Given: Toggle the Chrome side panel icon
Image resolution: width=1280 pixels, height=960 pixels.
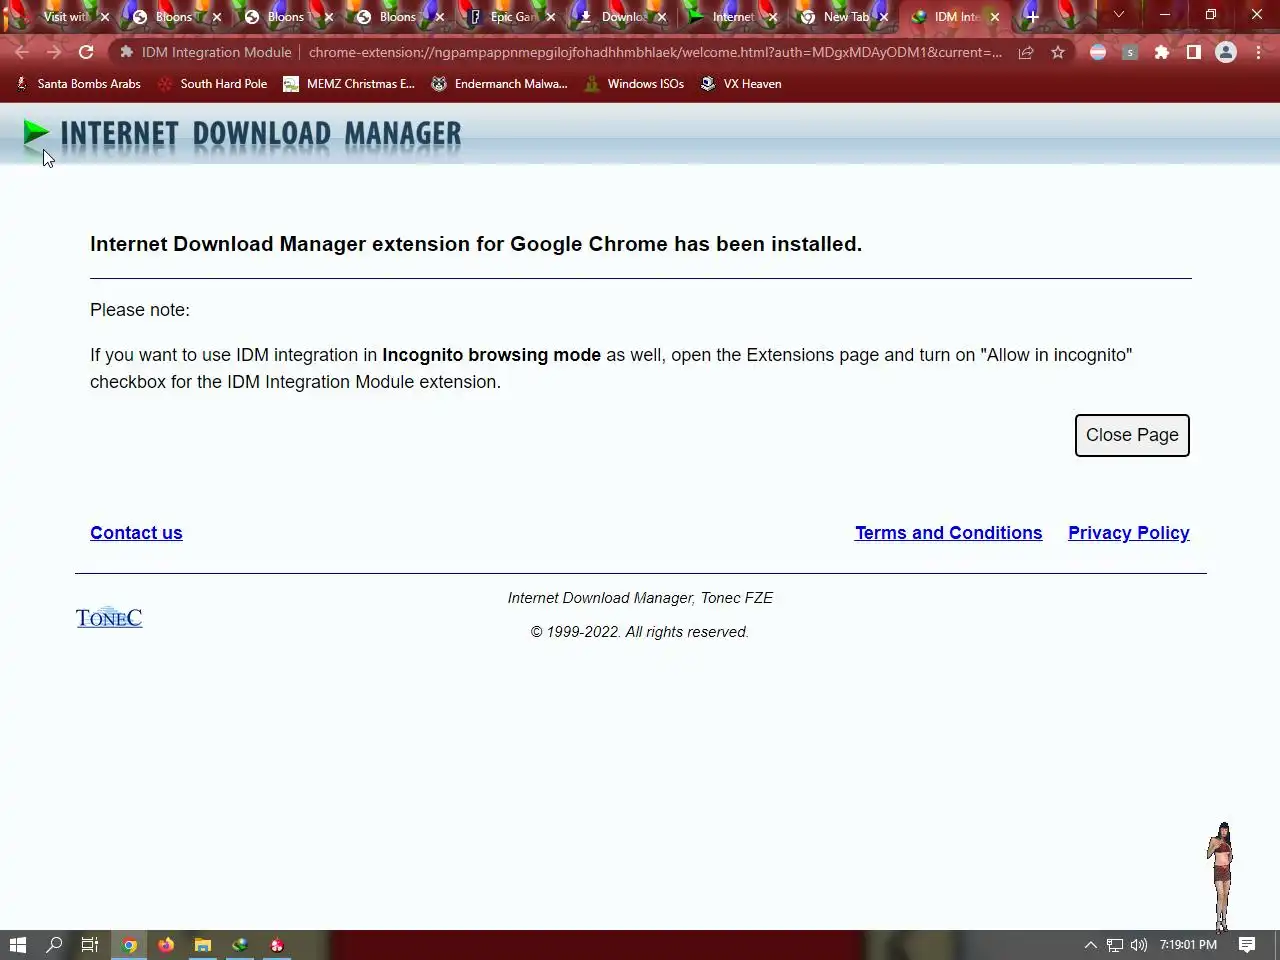Looking at the screenshot, I should [1194, 52].
